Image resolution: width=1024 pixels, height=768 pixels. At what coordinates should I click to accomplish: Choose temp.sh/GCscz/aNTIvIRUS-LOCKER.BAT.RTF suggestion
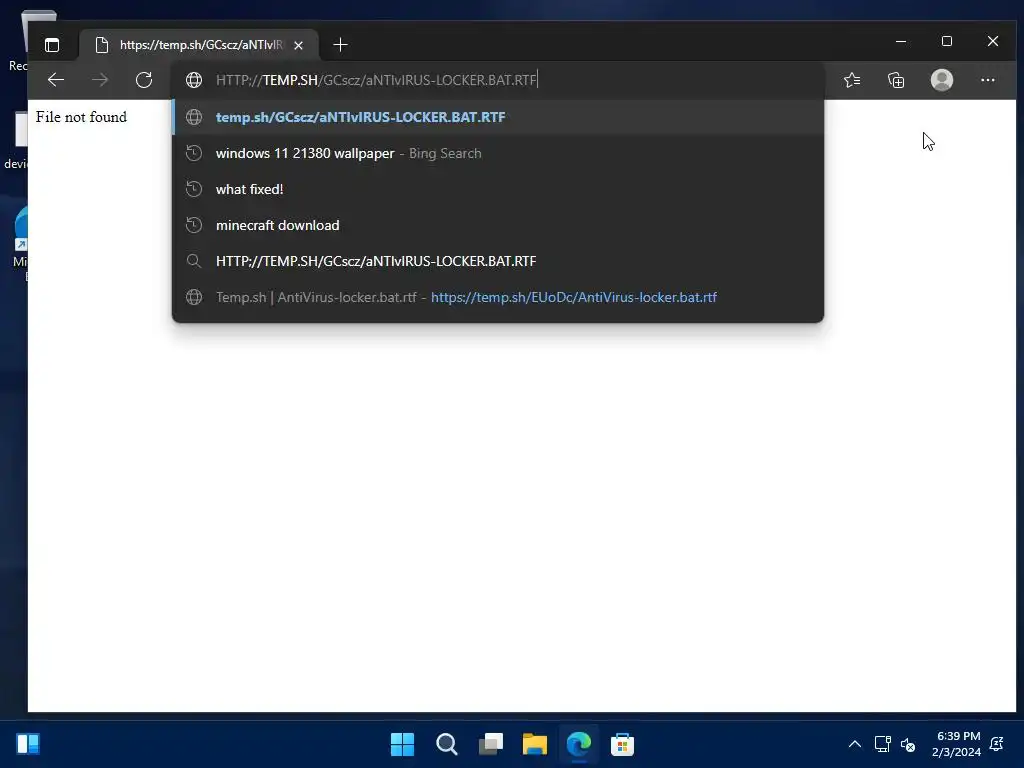(x=498, y=117)
